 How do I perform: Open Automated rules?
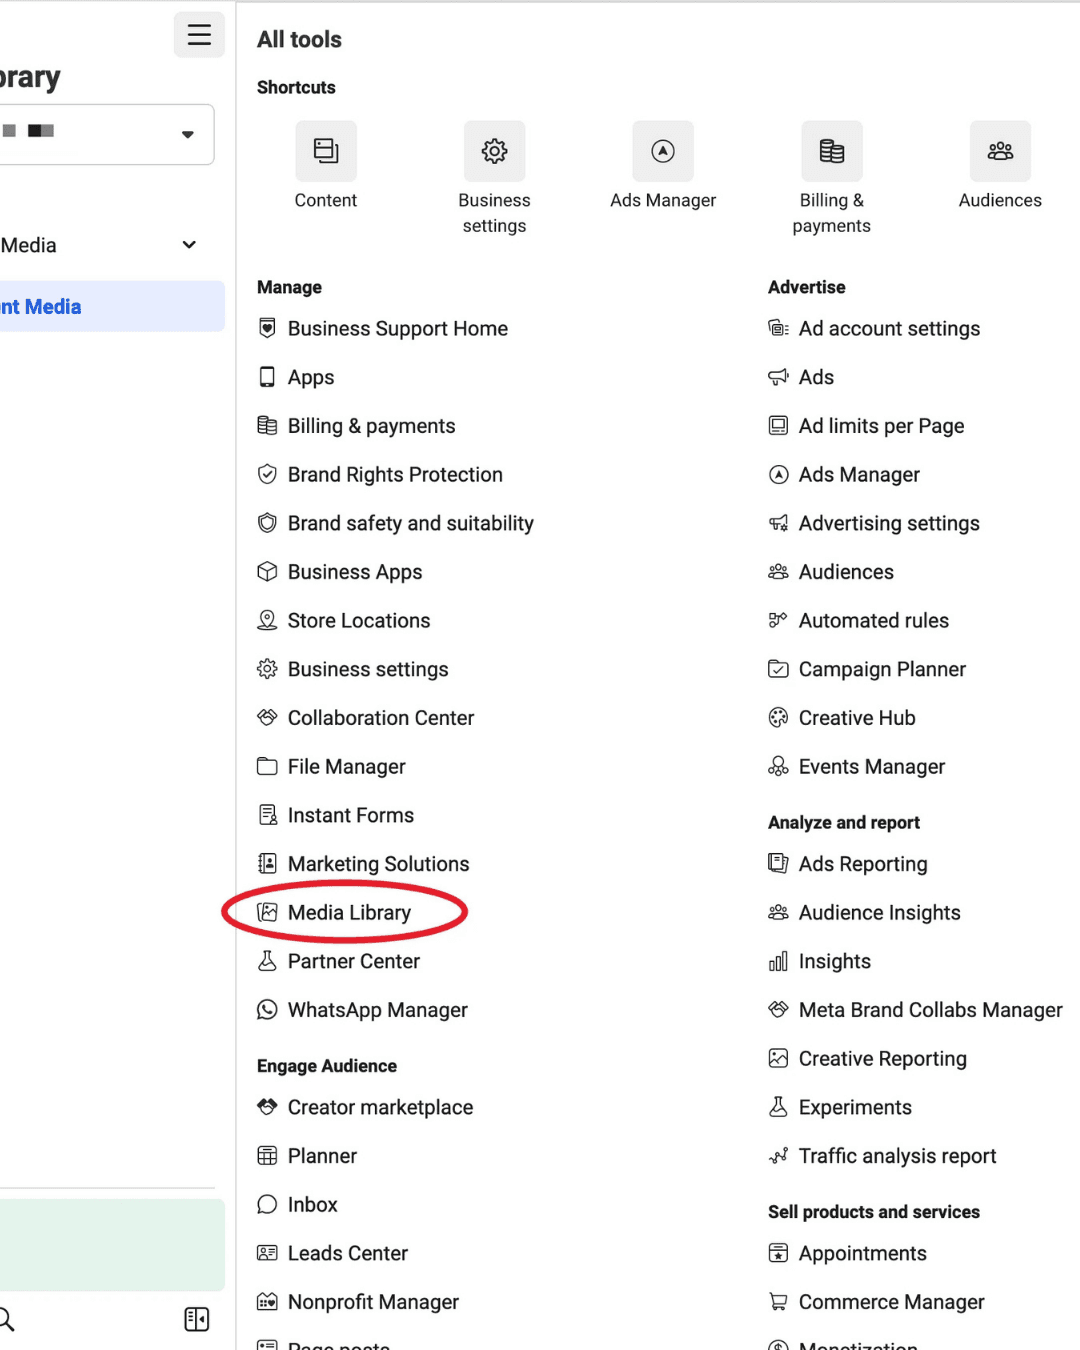point(873,620)
